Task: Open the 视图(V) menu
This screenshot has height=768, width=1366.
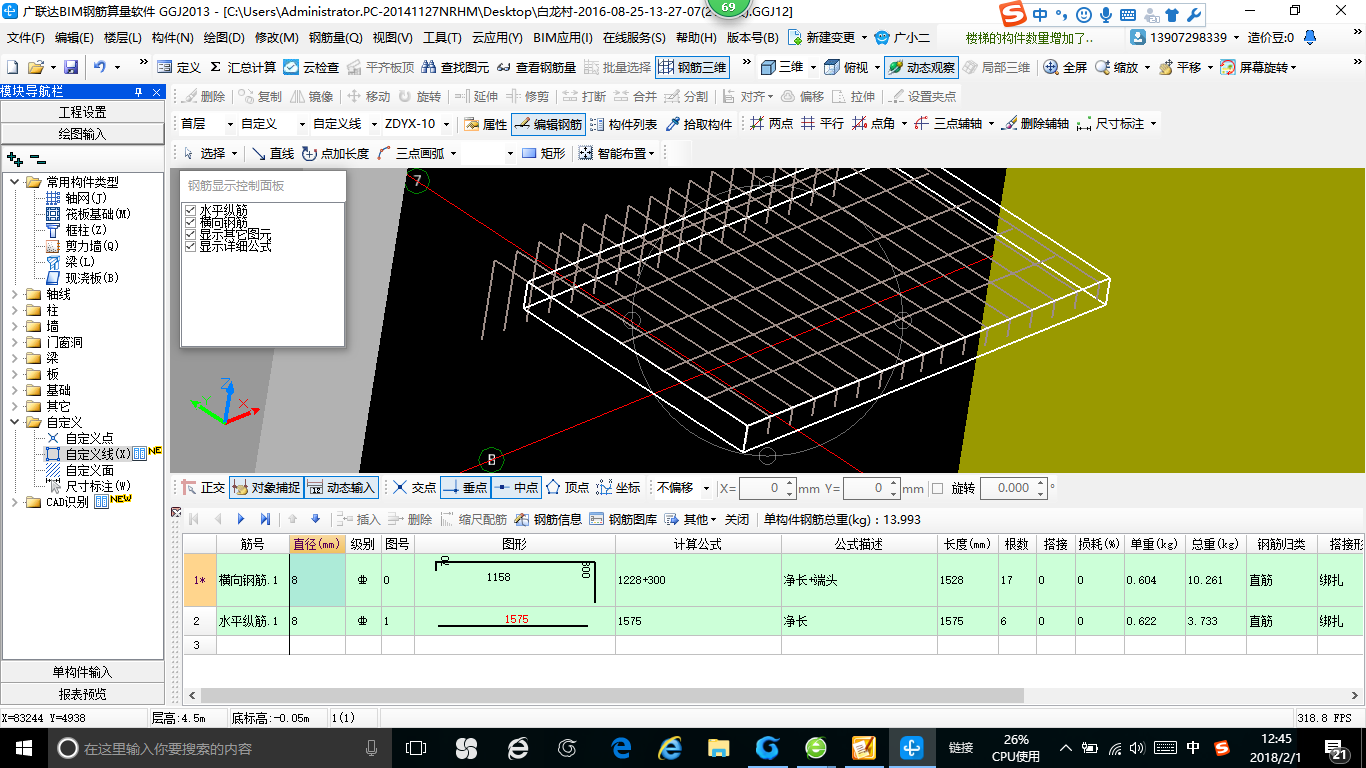Action: pos(392,38)
